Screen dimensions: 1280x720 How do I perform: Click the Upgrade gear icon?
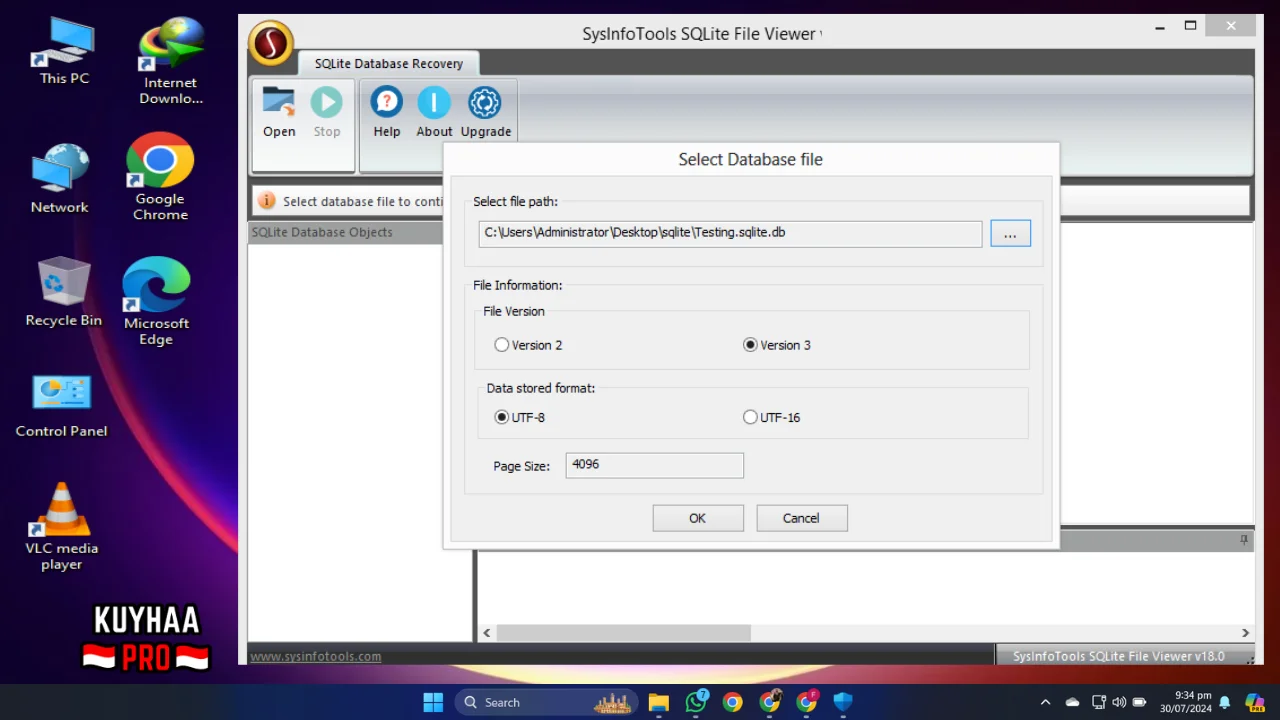click(485, 102)
